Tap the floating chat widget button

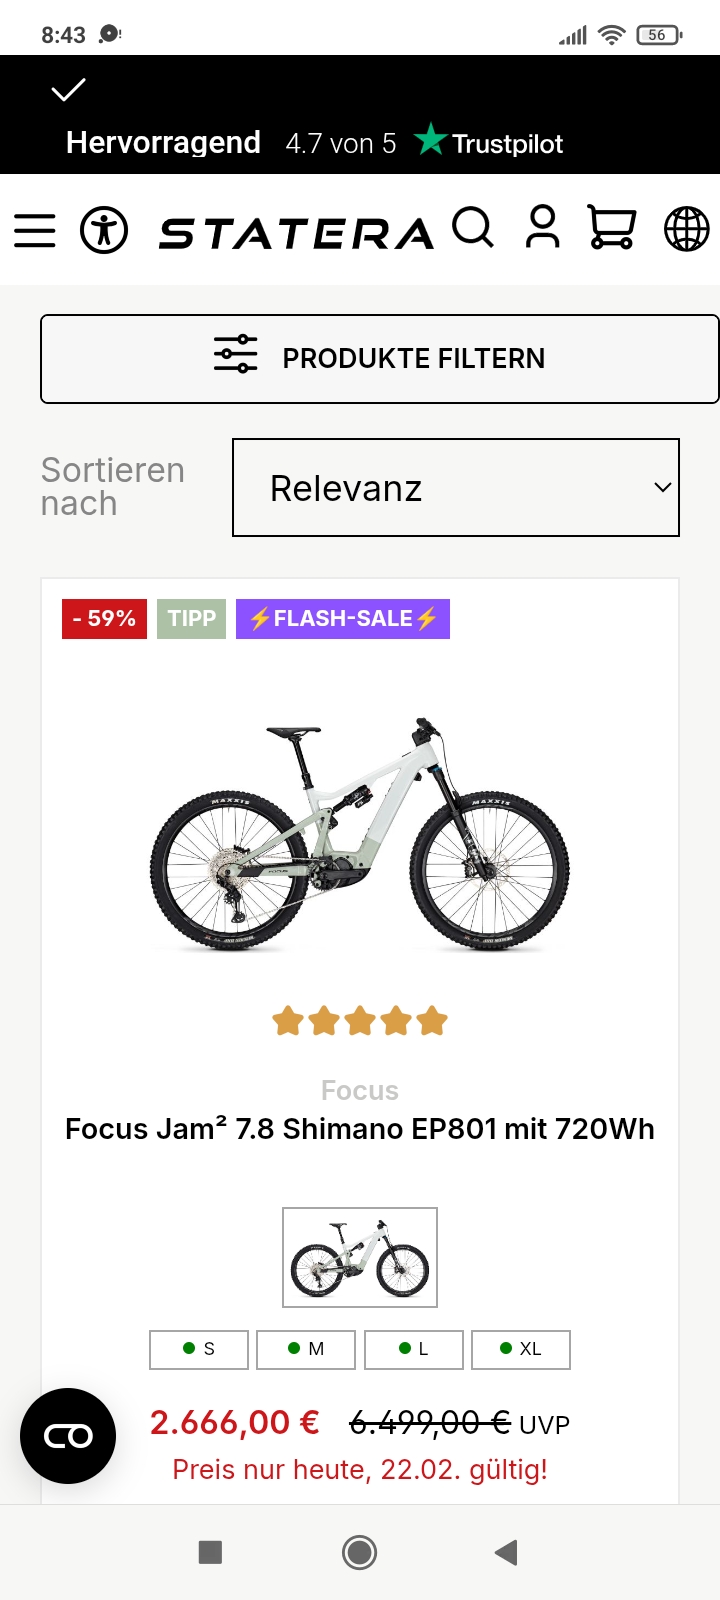[x=68, y=1436]
